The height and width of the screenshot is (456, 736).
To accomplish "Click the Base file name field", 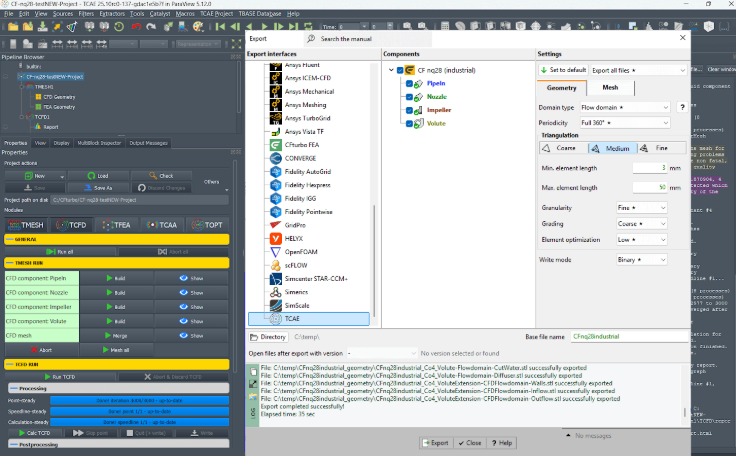I will tap(629, 337).
